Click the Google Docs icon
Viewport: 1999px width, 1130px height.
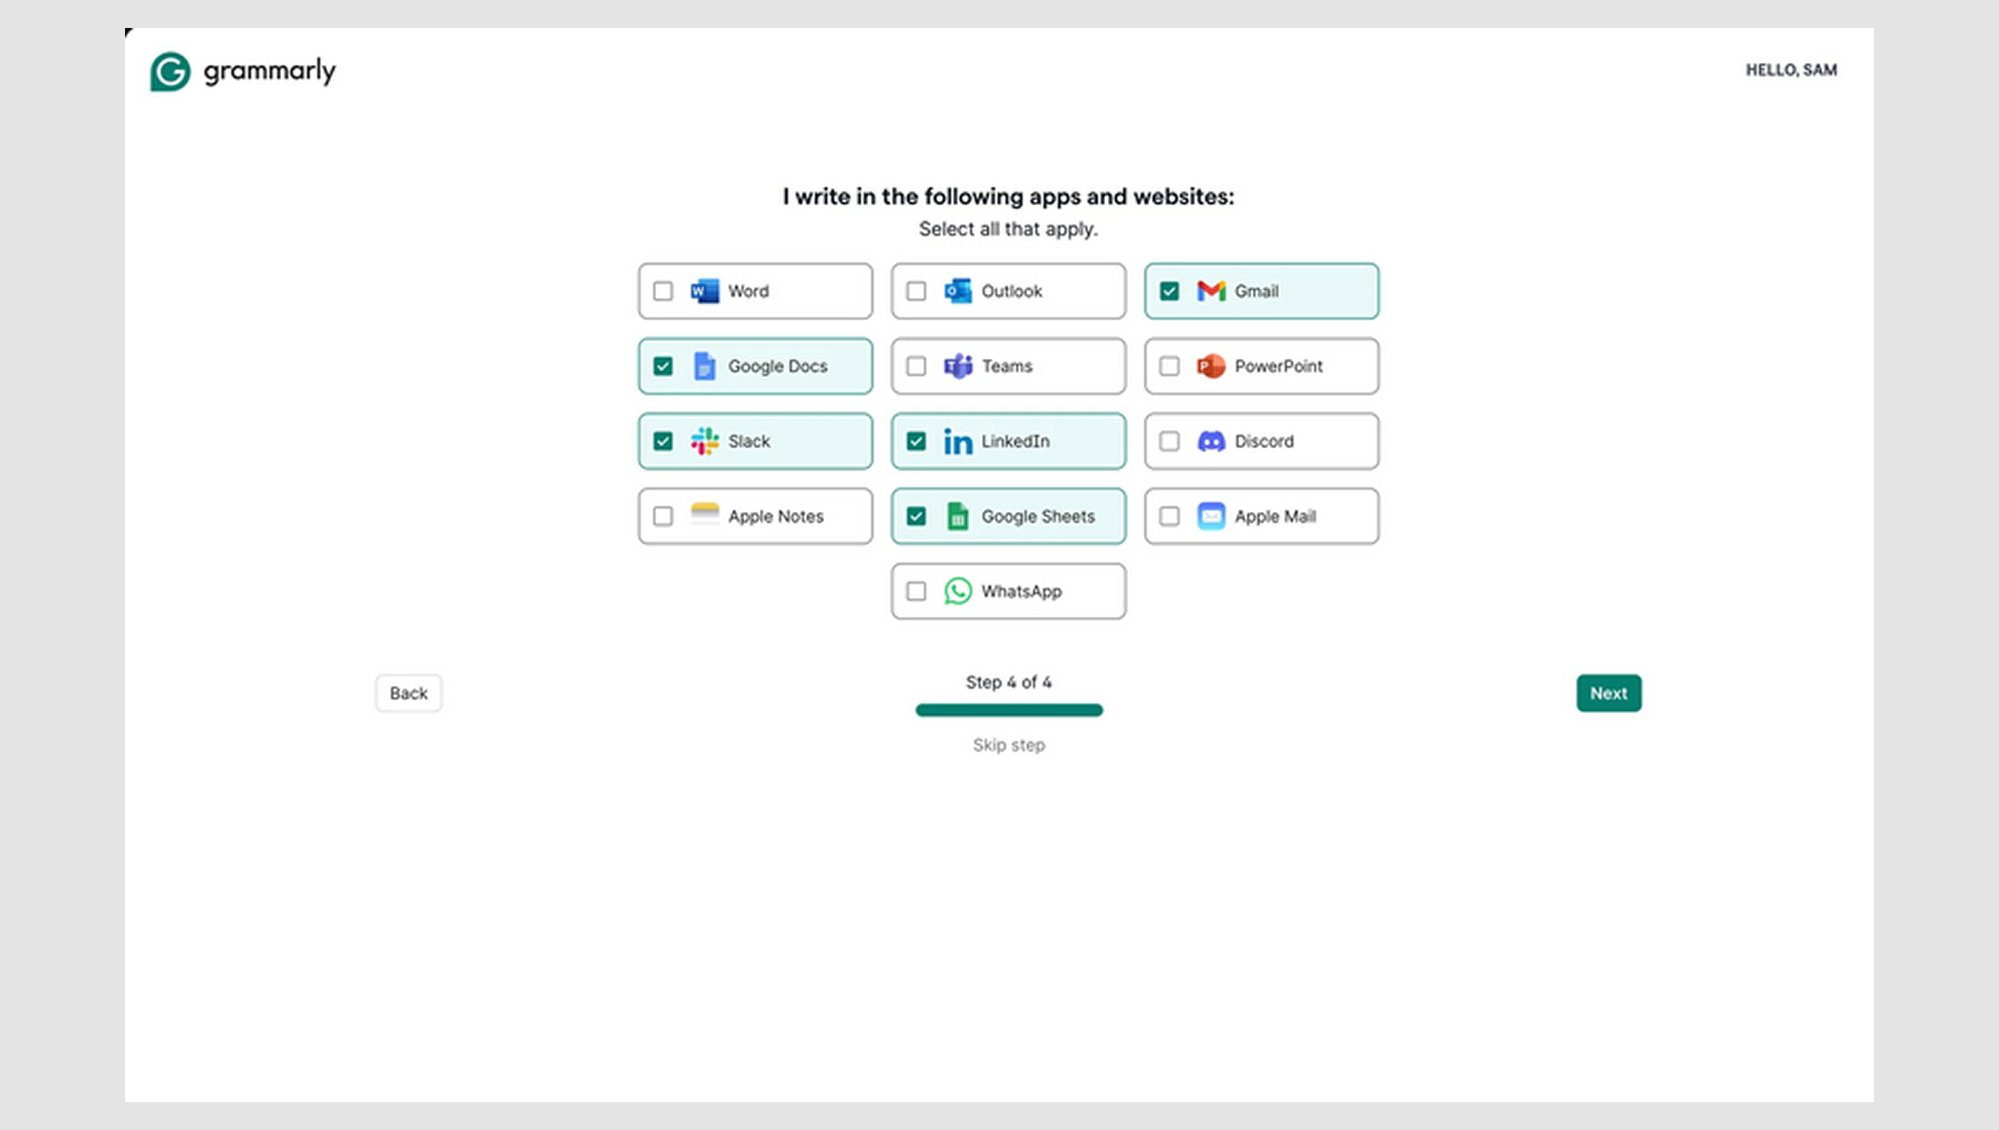tap(705, 366)
